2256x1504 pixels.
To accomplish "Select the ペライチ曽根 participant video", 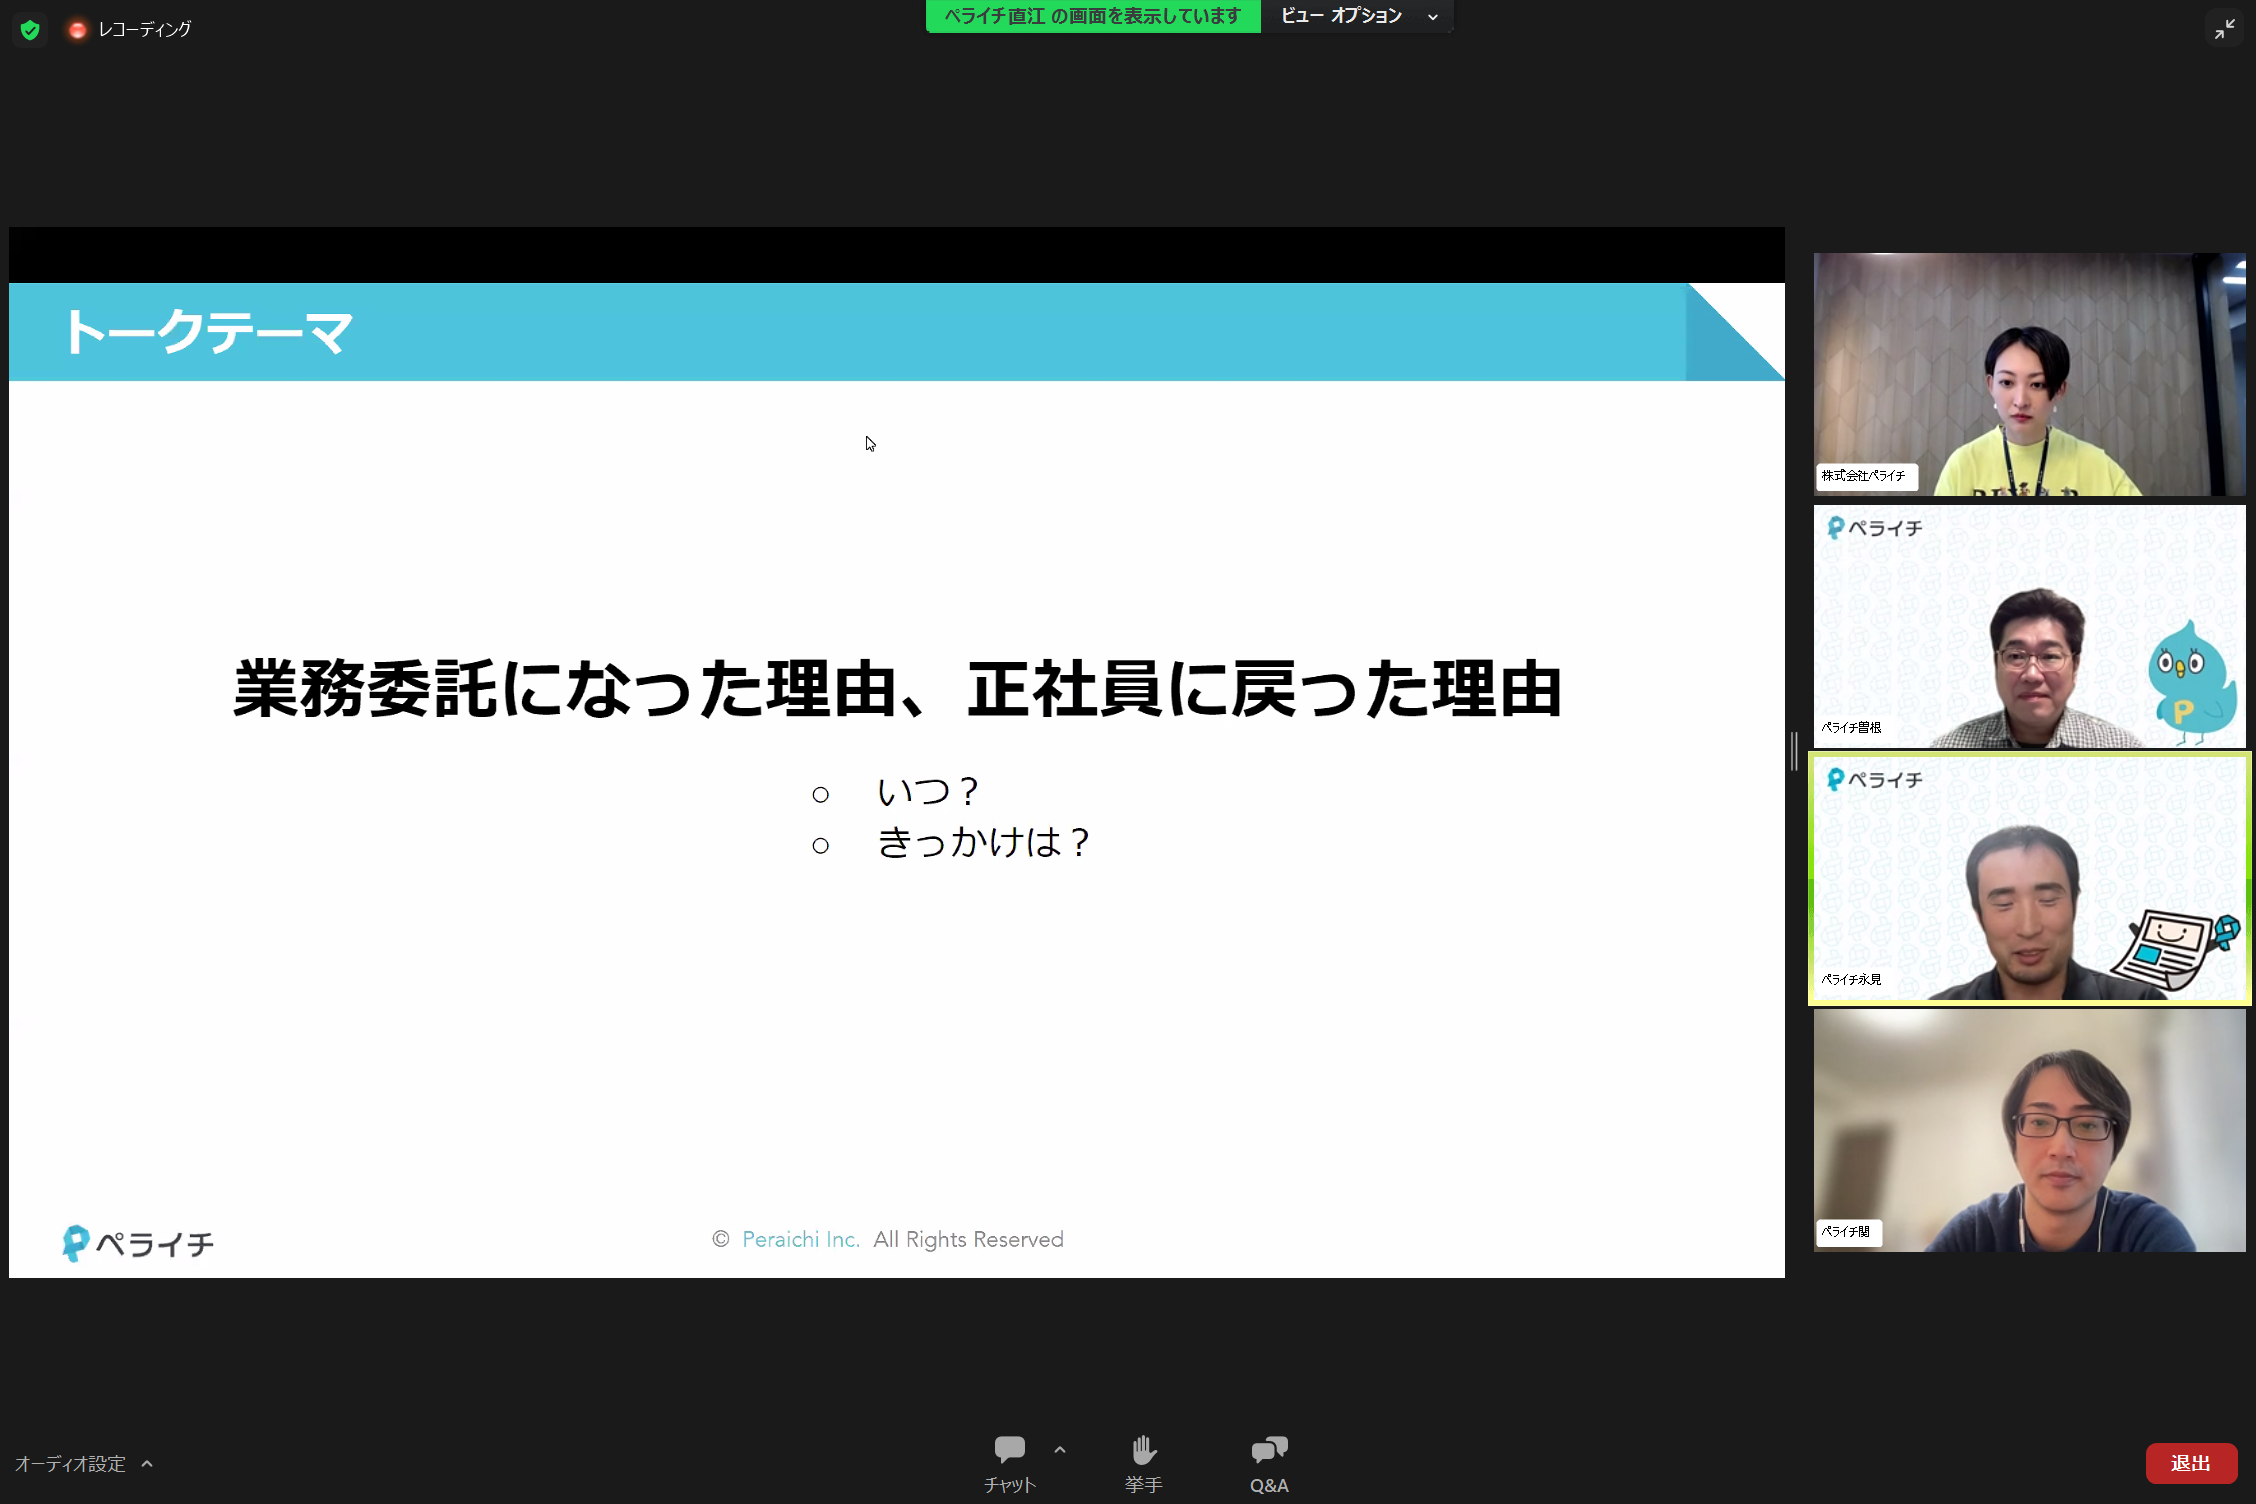I will (2029, 626).
